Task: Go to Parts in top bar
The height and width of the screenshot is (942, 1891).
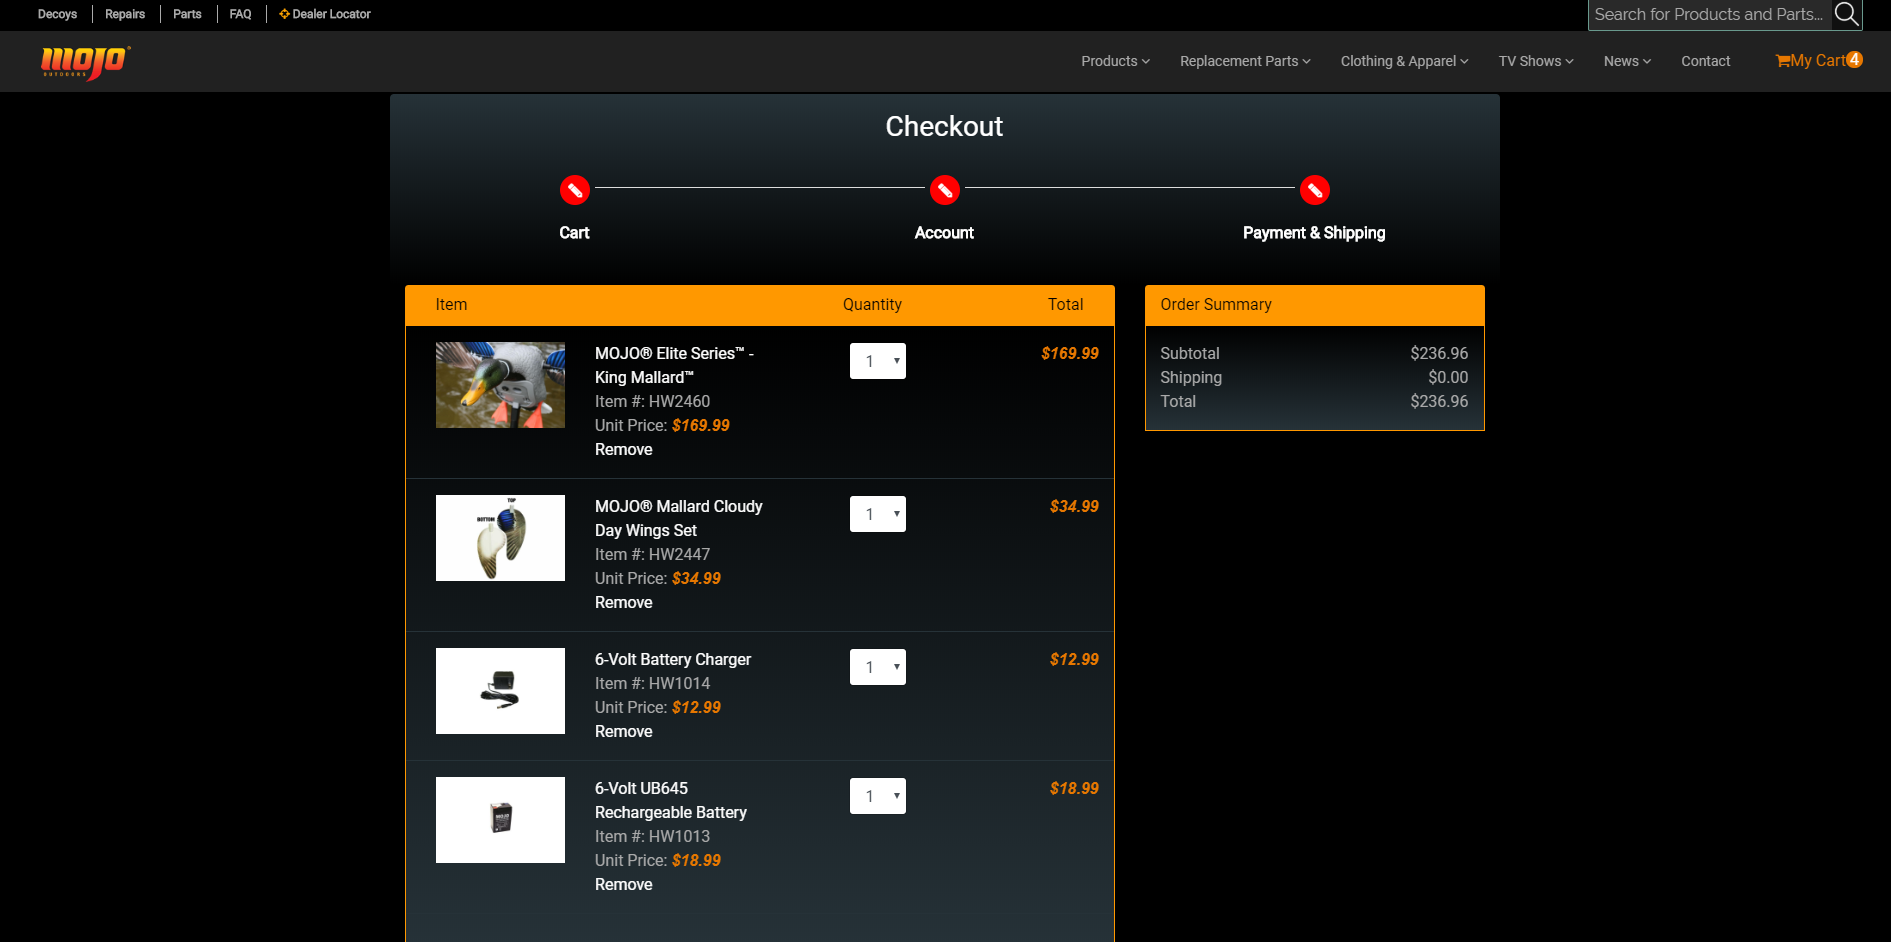Action: pos(187,14)
